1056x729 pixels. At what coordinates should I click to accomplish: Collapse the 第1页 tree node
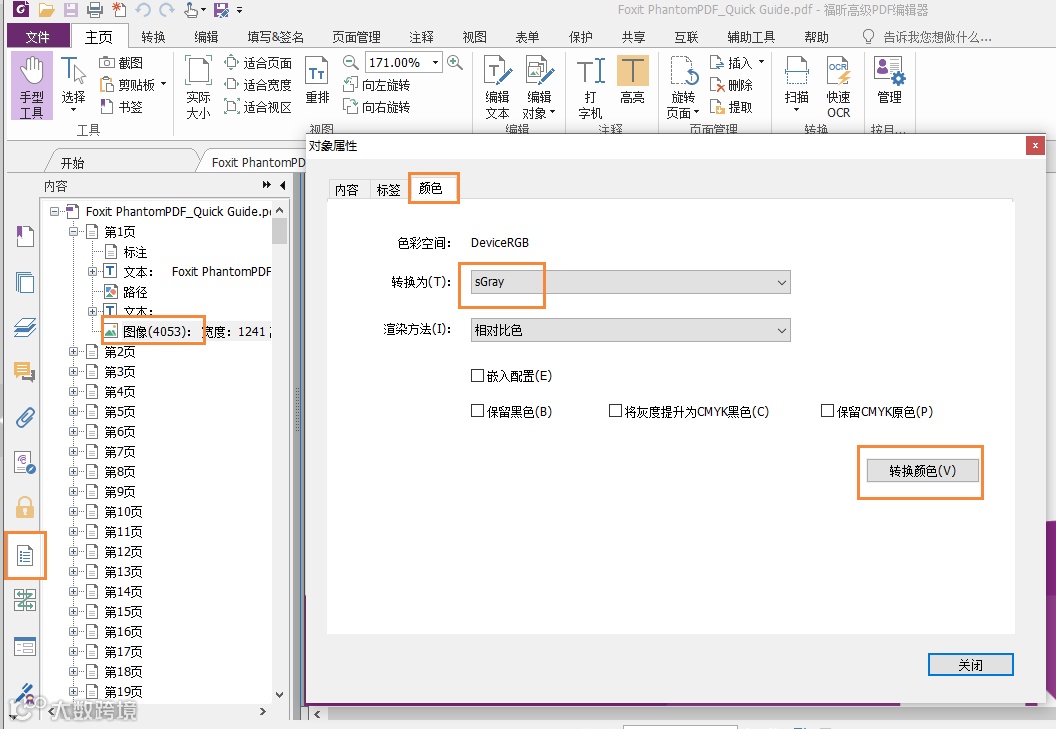73,231
